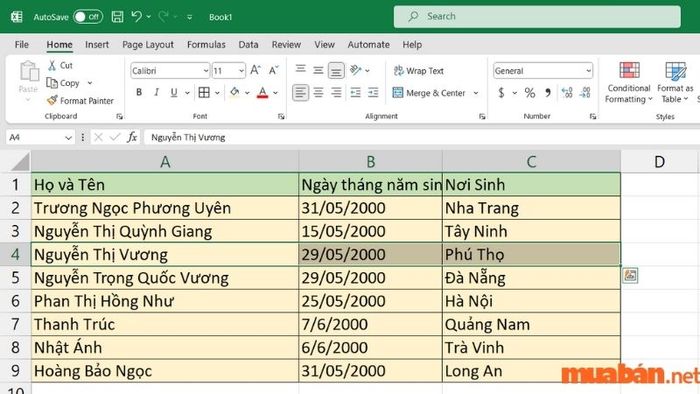
Task: Click the Select All corner triangle
Action: click(x=20, y=162)
